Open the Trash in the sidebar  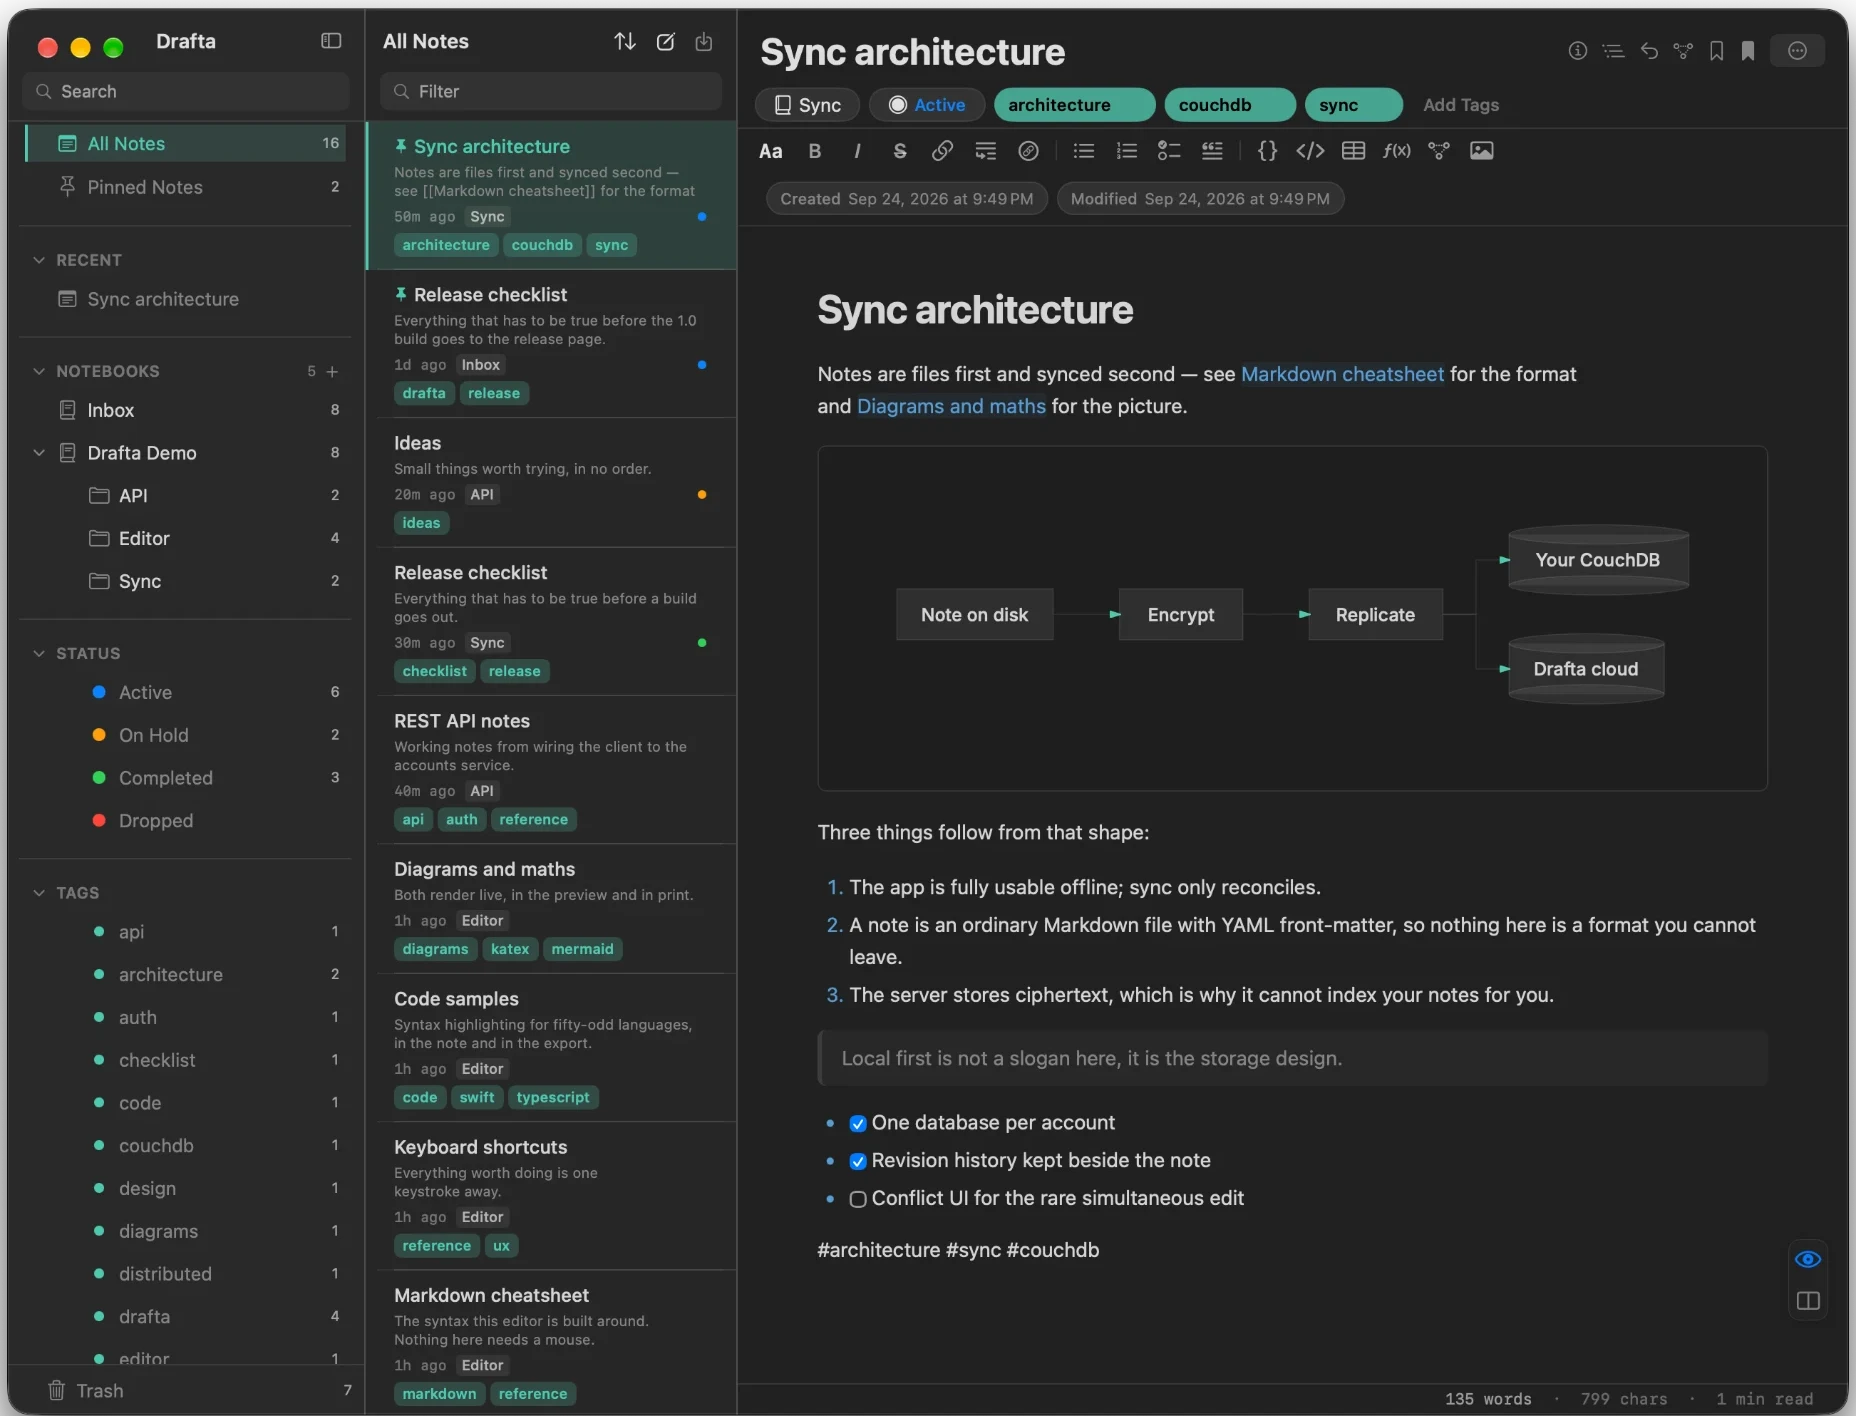tap(186, 1391)
